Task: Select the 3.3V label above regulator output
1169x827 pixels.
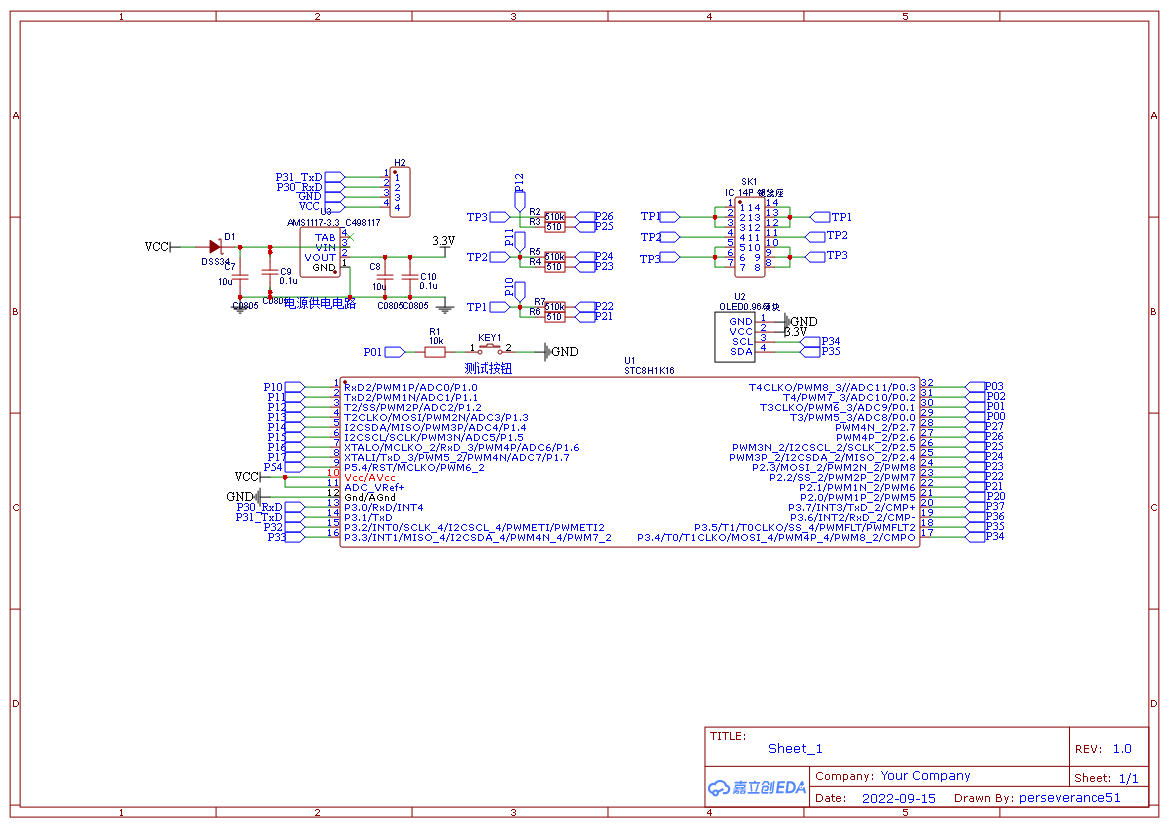Action: (444, 241)
